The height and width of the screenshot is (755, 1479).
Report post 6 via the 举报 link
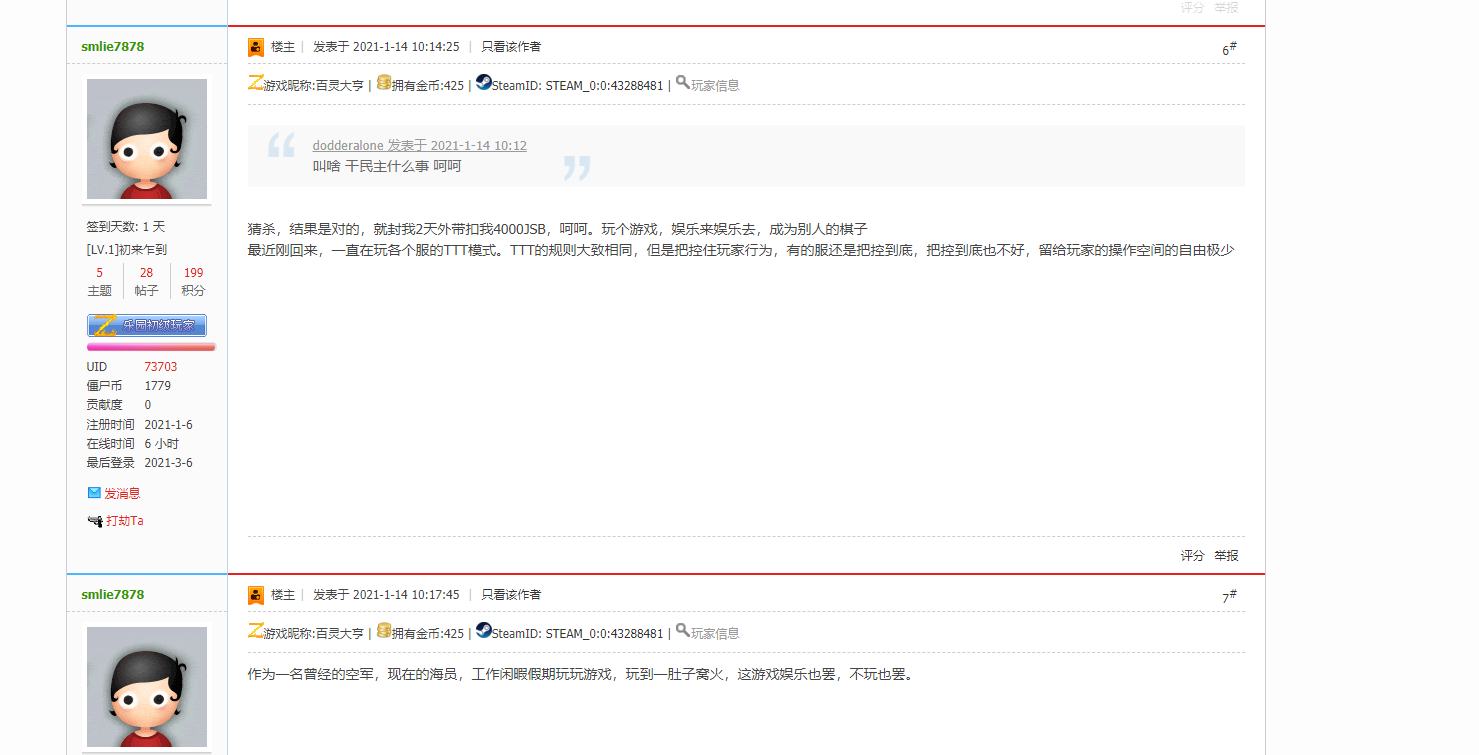pos(1224,554)
